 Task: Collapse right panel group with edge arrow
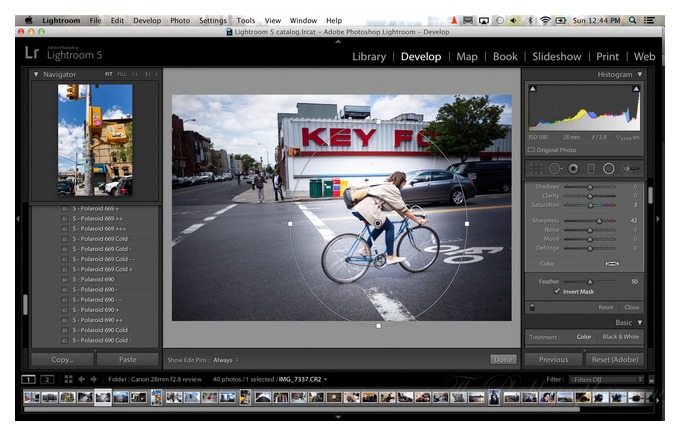coord(658,219)
